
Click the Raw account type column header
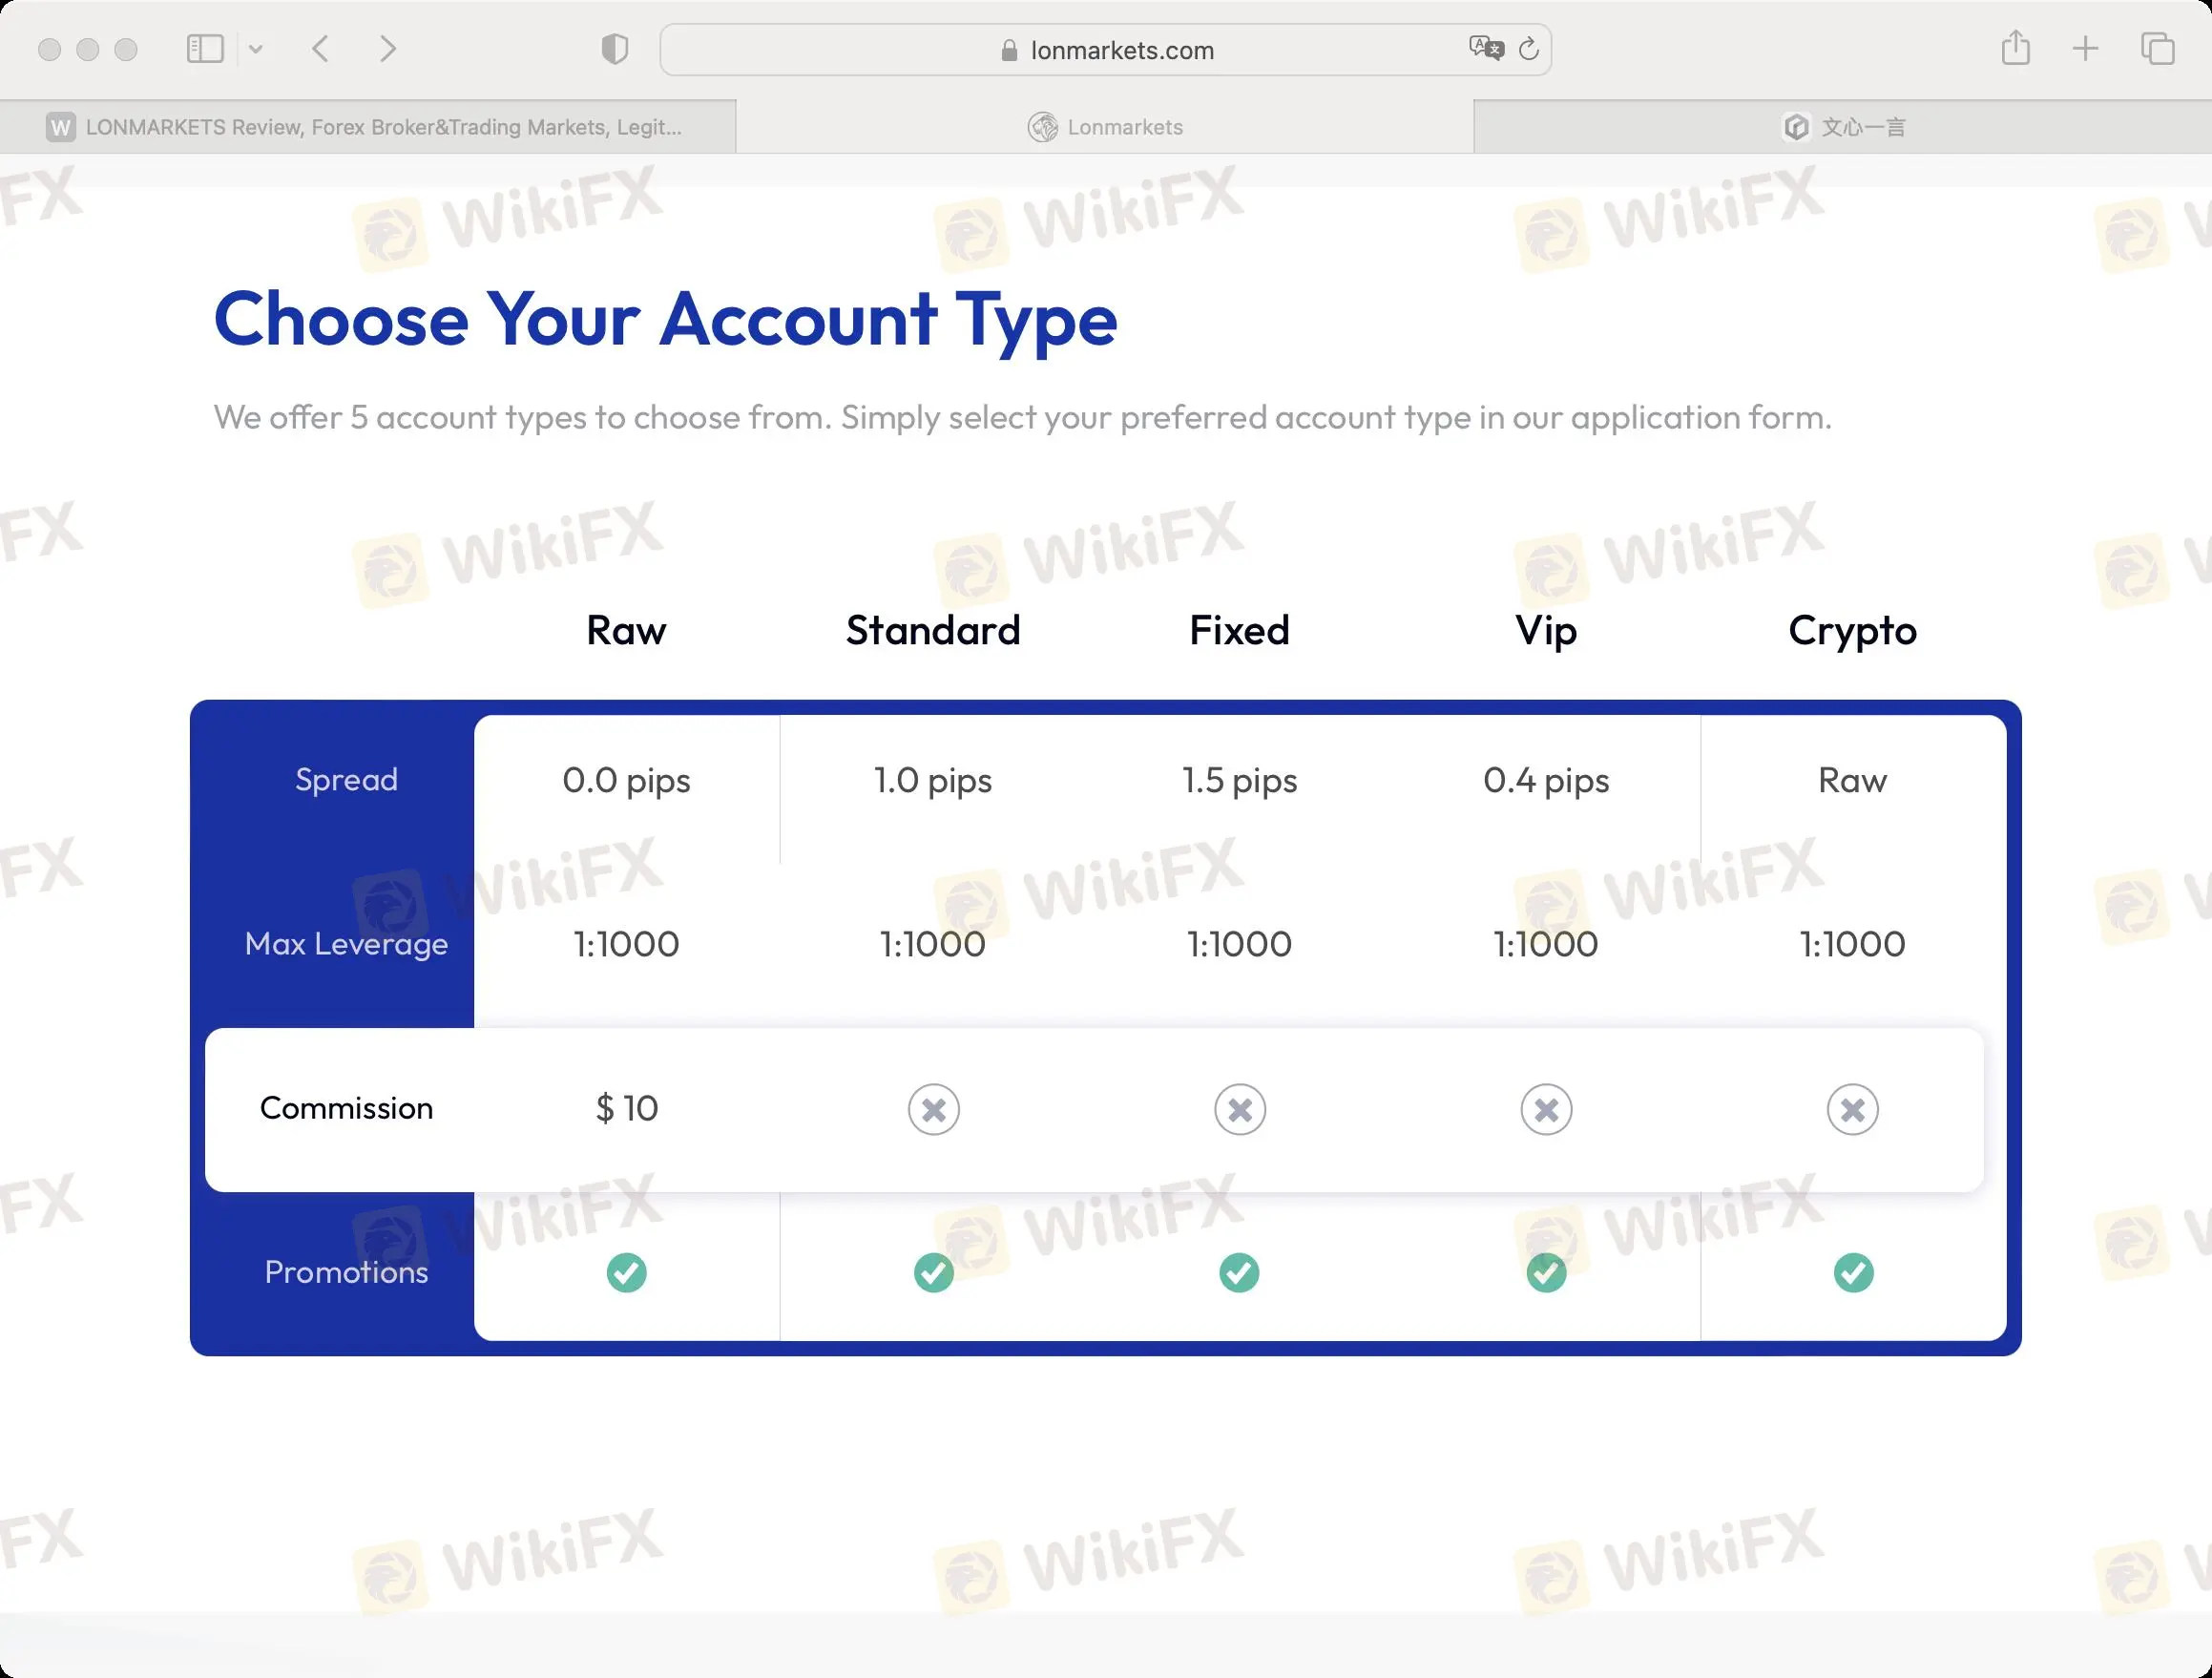626,627
